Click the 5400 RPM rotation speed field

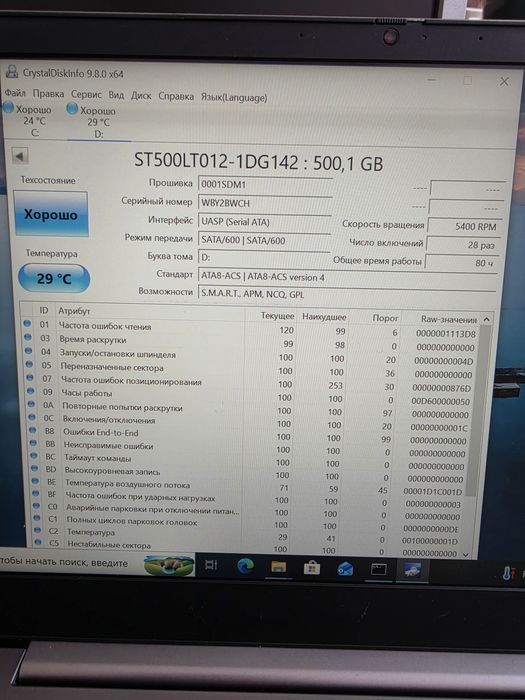464,226
